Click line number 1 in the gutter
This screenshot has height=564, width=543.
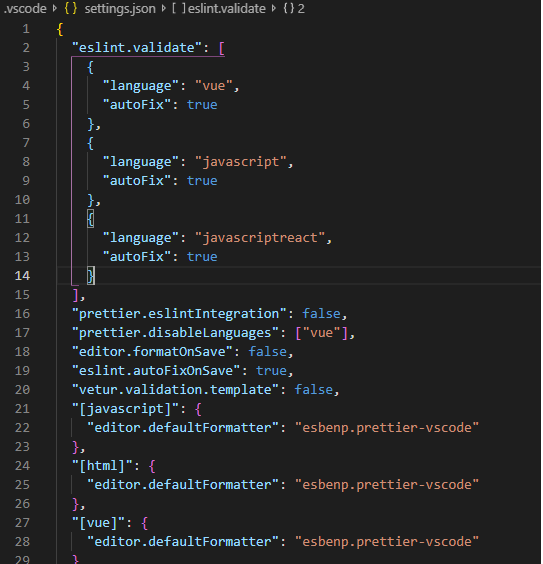[26, 29]
